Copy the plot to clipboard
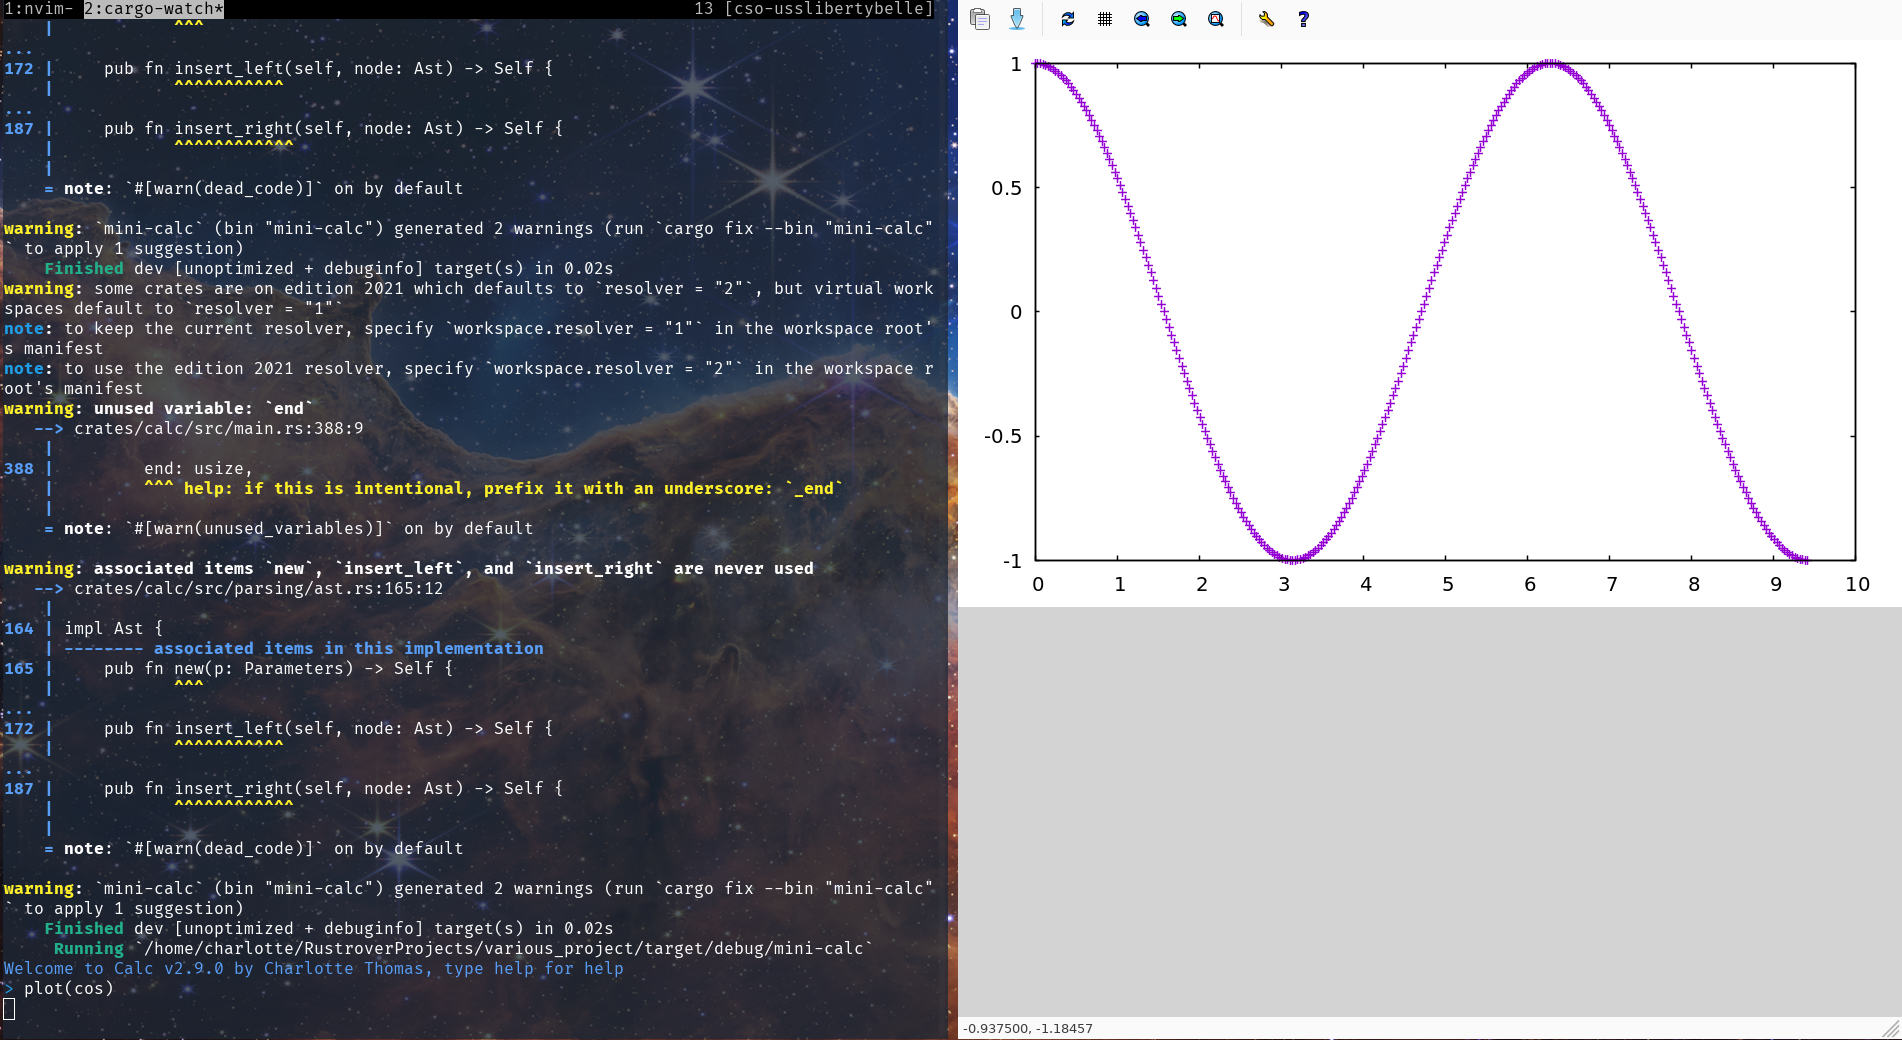The height and width of the screenshot is (1040, 1902). (x=980, y=19)
